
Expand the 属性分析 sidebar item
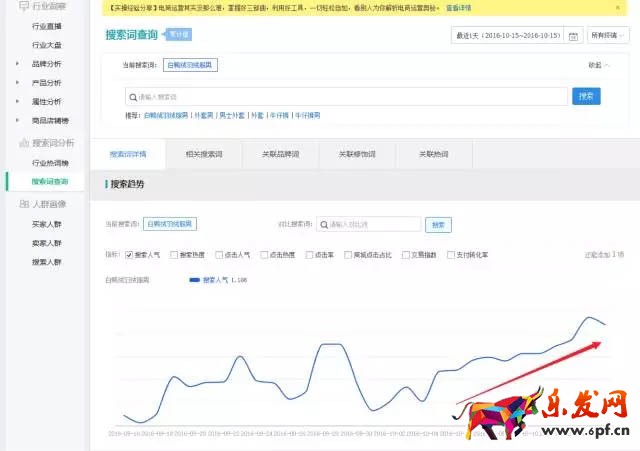coord(17,101)
